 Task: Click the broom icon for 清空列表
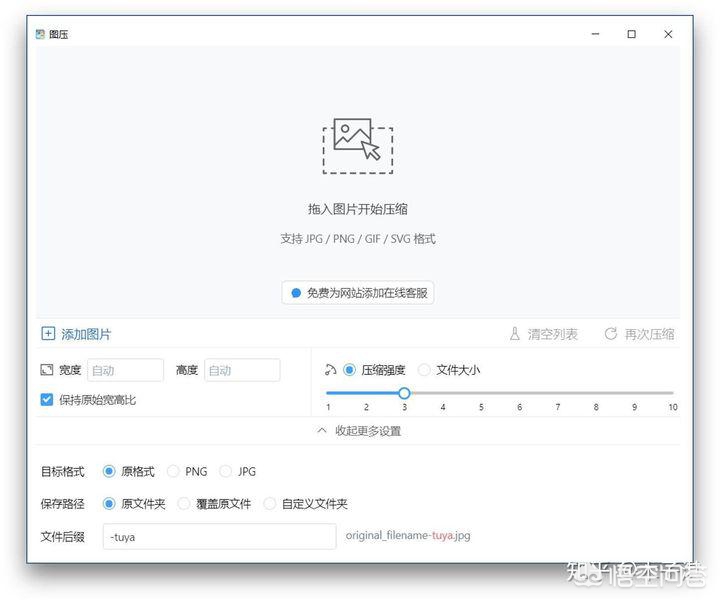pos(515,334)
